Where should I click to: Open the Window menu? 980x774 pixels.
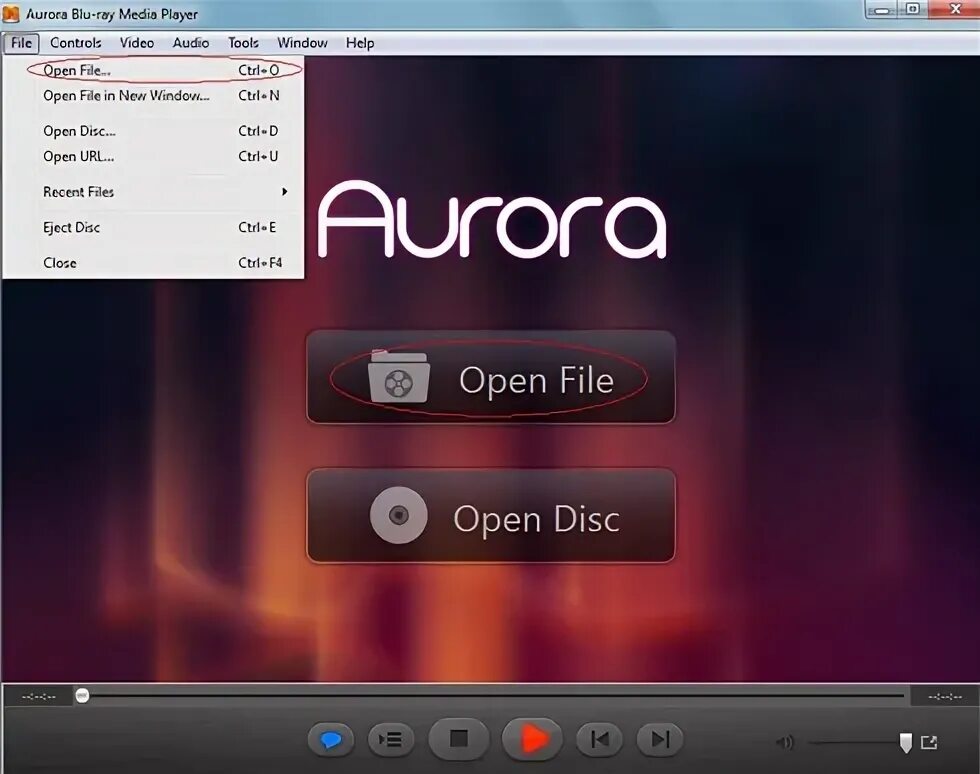tap(302, 43)
